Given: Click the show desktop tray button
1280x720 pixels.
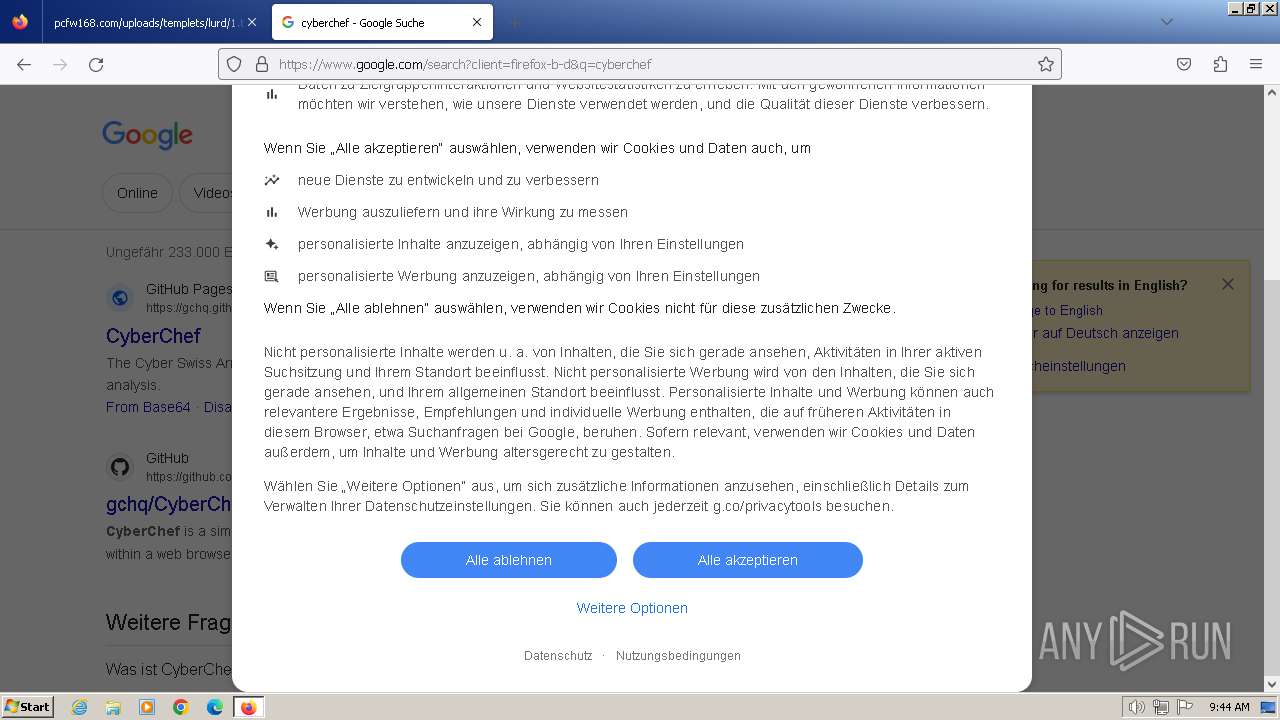Looking at the screenshot, I should [x=1268, y=707].
